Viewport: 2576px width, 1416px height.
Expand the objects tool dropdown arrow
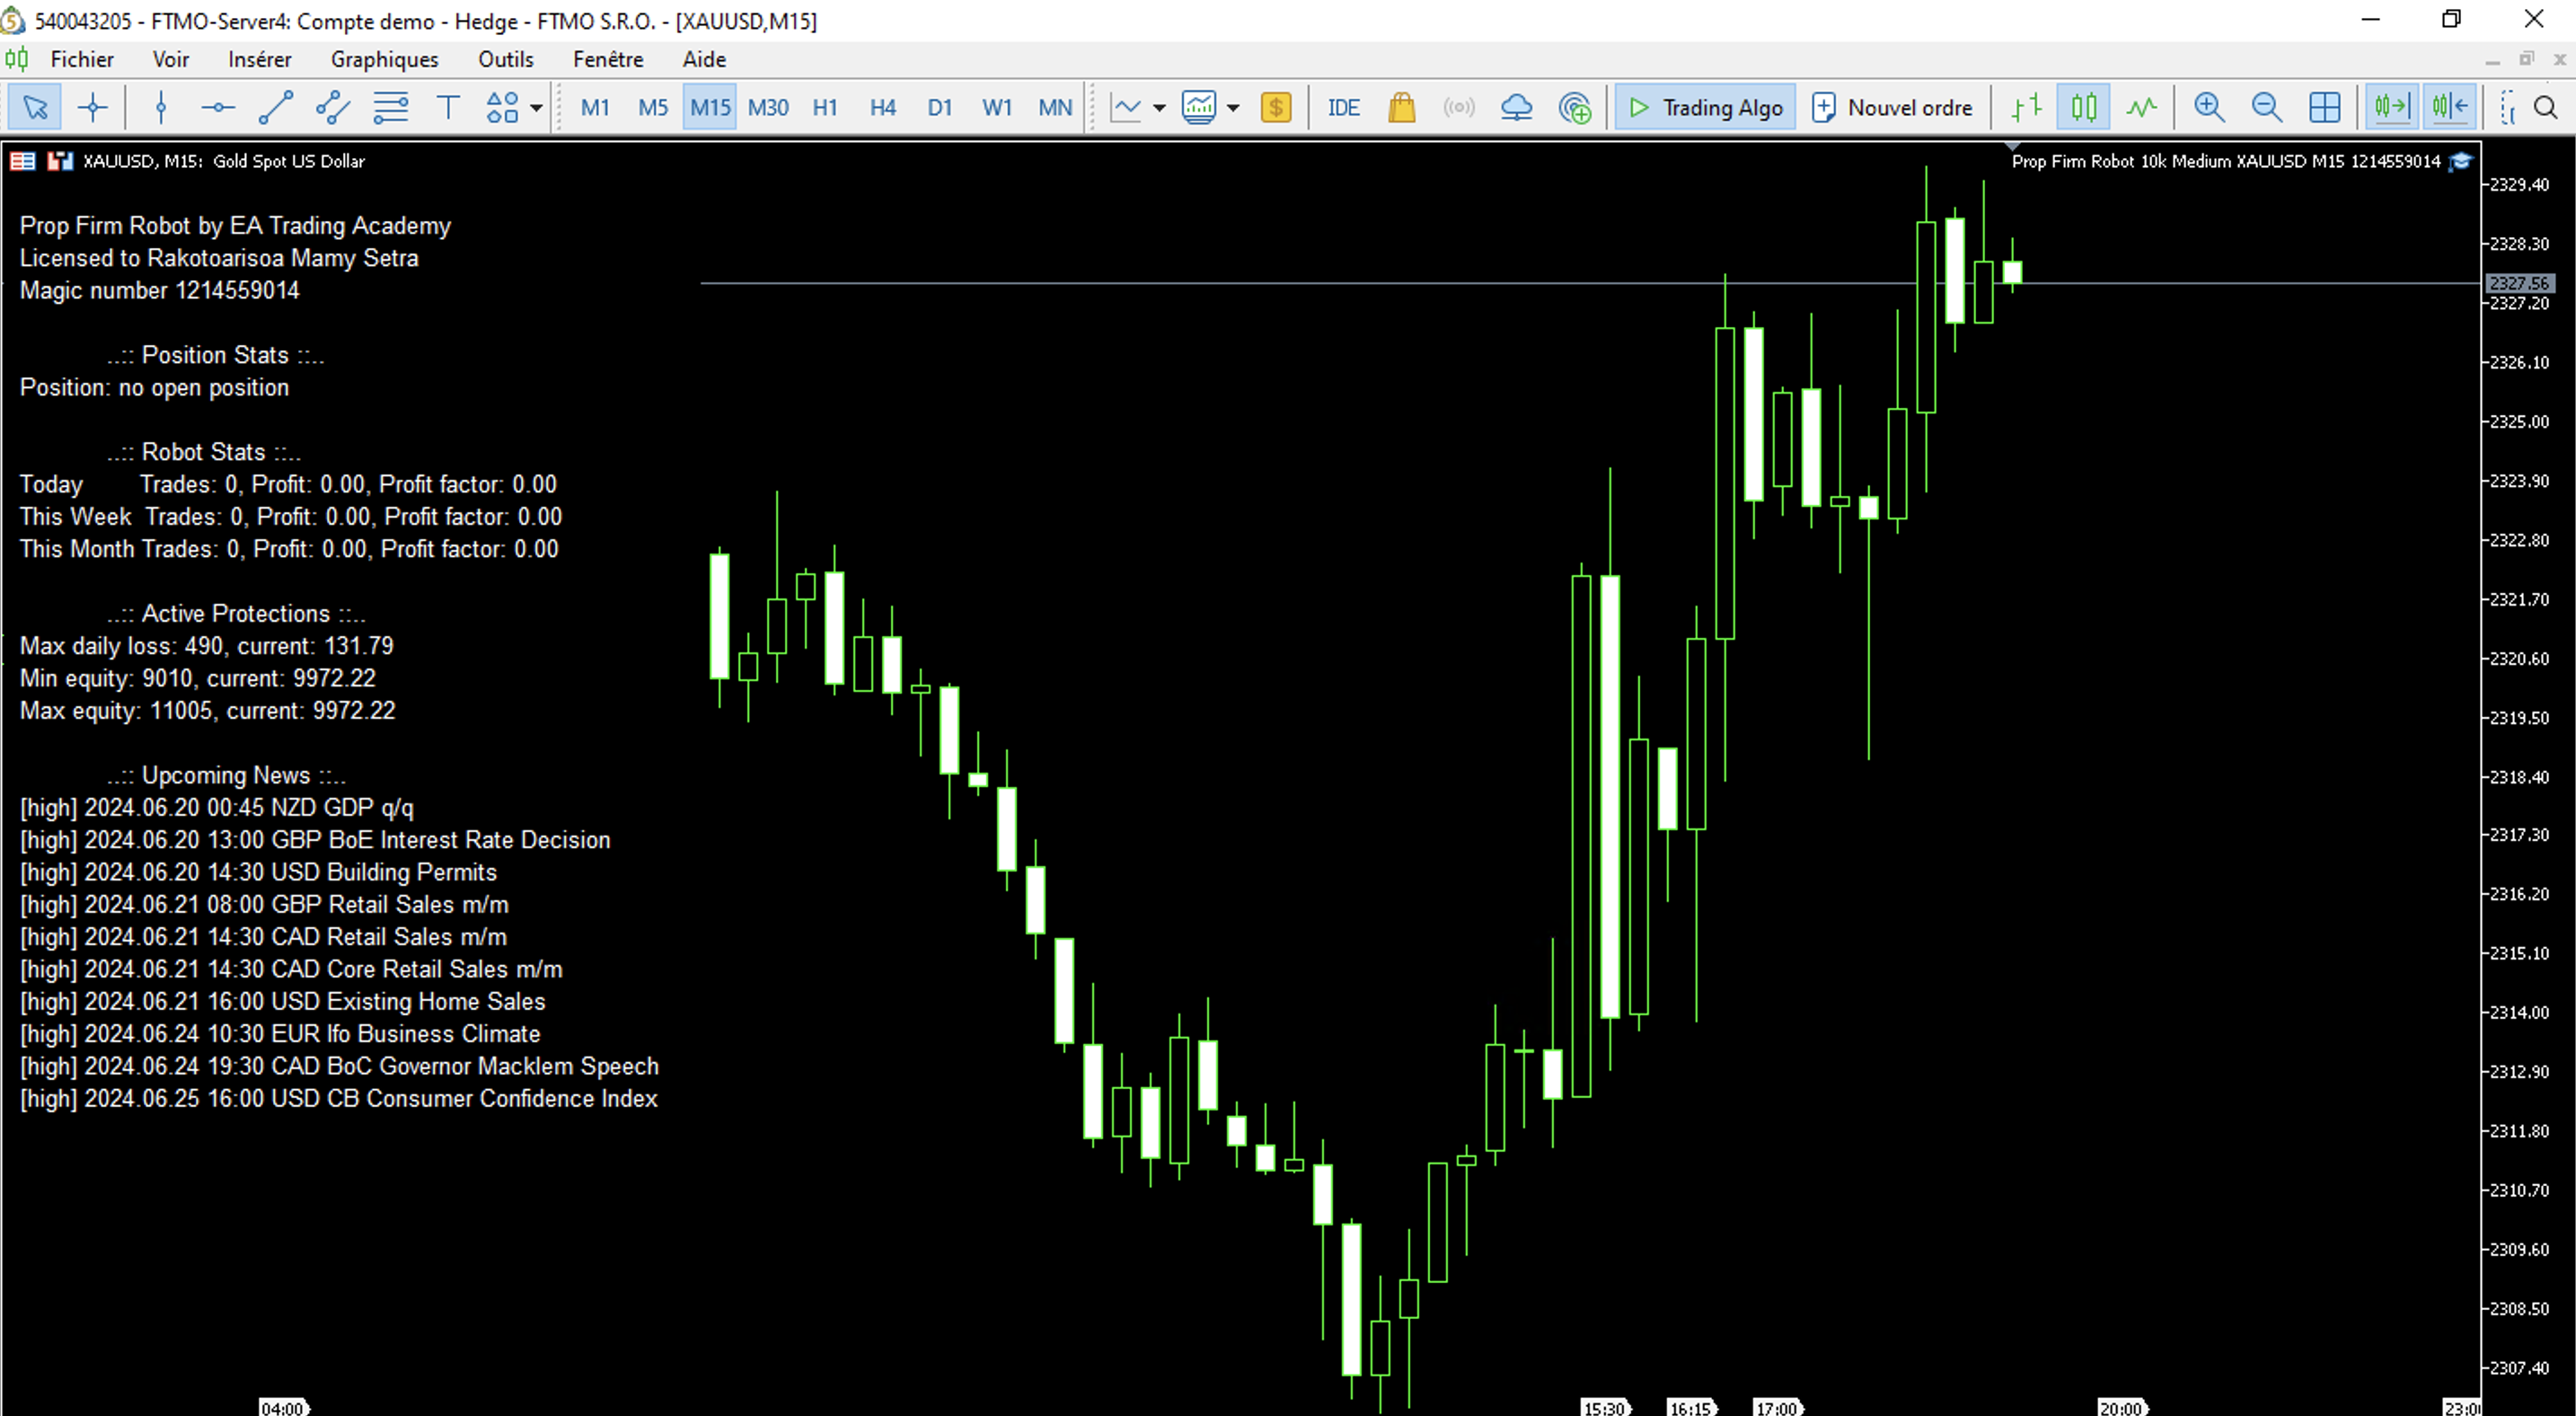point(536,108)
